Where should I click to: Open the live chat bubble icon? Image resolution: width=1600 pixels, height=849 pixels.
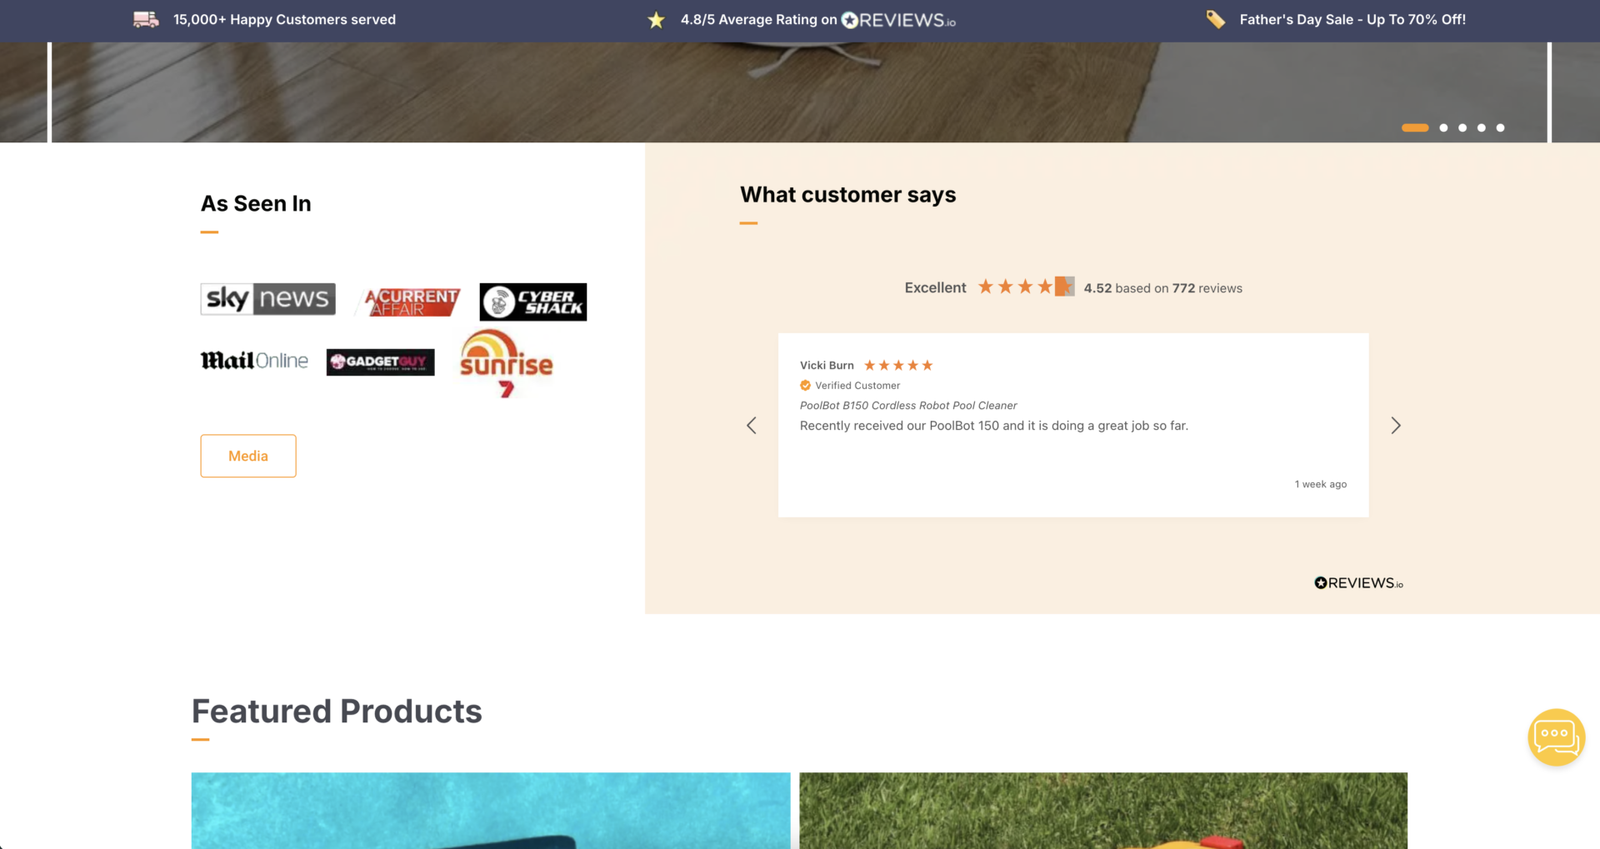(1556, 737)
